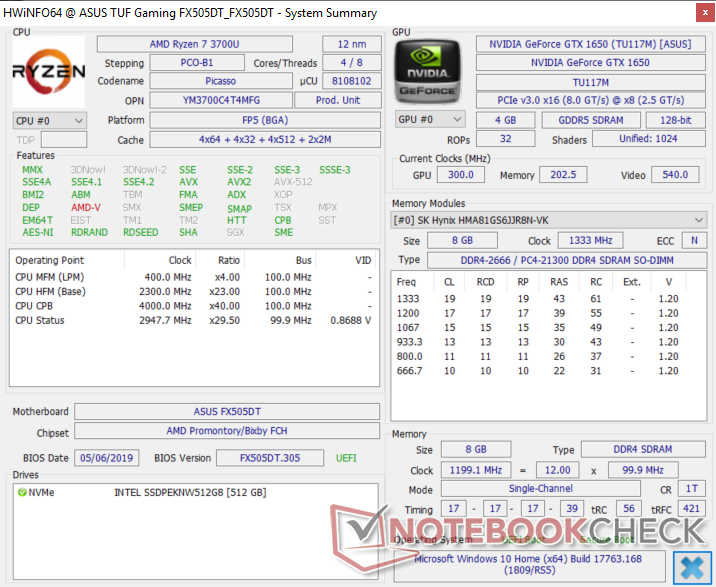Click the Windows 10 Home operating system field
The width and height of the screenshot is (716, 587).
(530, 565)
